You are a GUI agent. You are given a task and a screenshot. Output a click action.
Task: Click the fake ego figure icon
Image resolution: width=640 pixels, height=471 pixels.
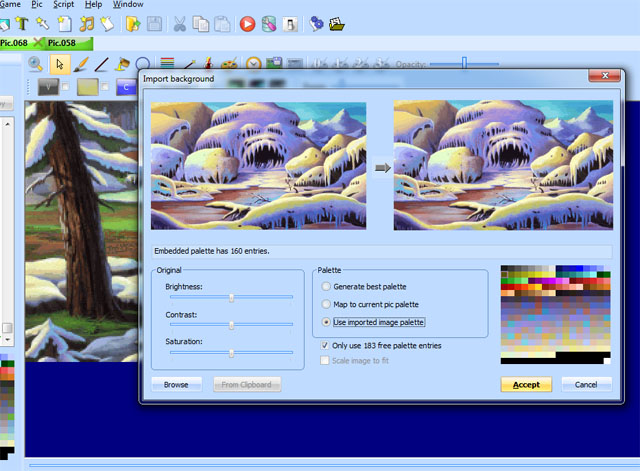(209, 63)
